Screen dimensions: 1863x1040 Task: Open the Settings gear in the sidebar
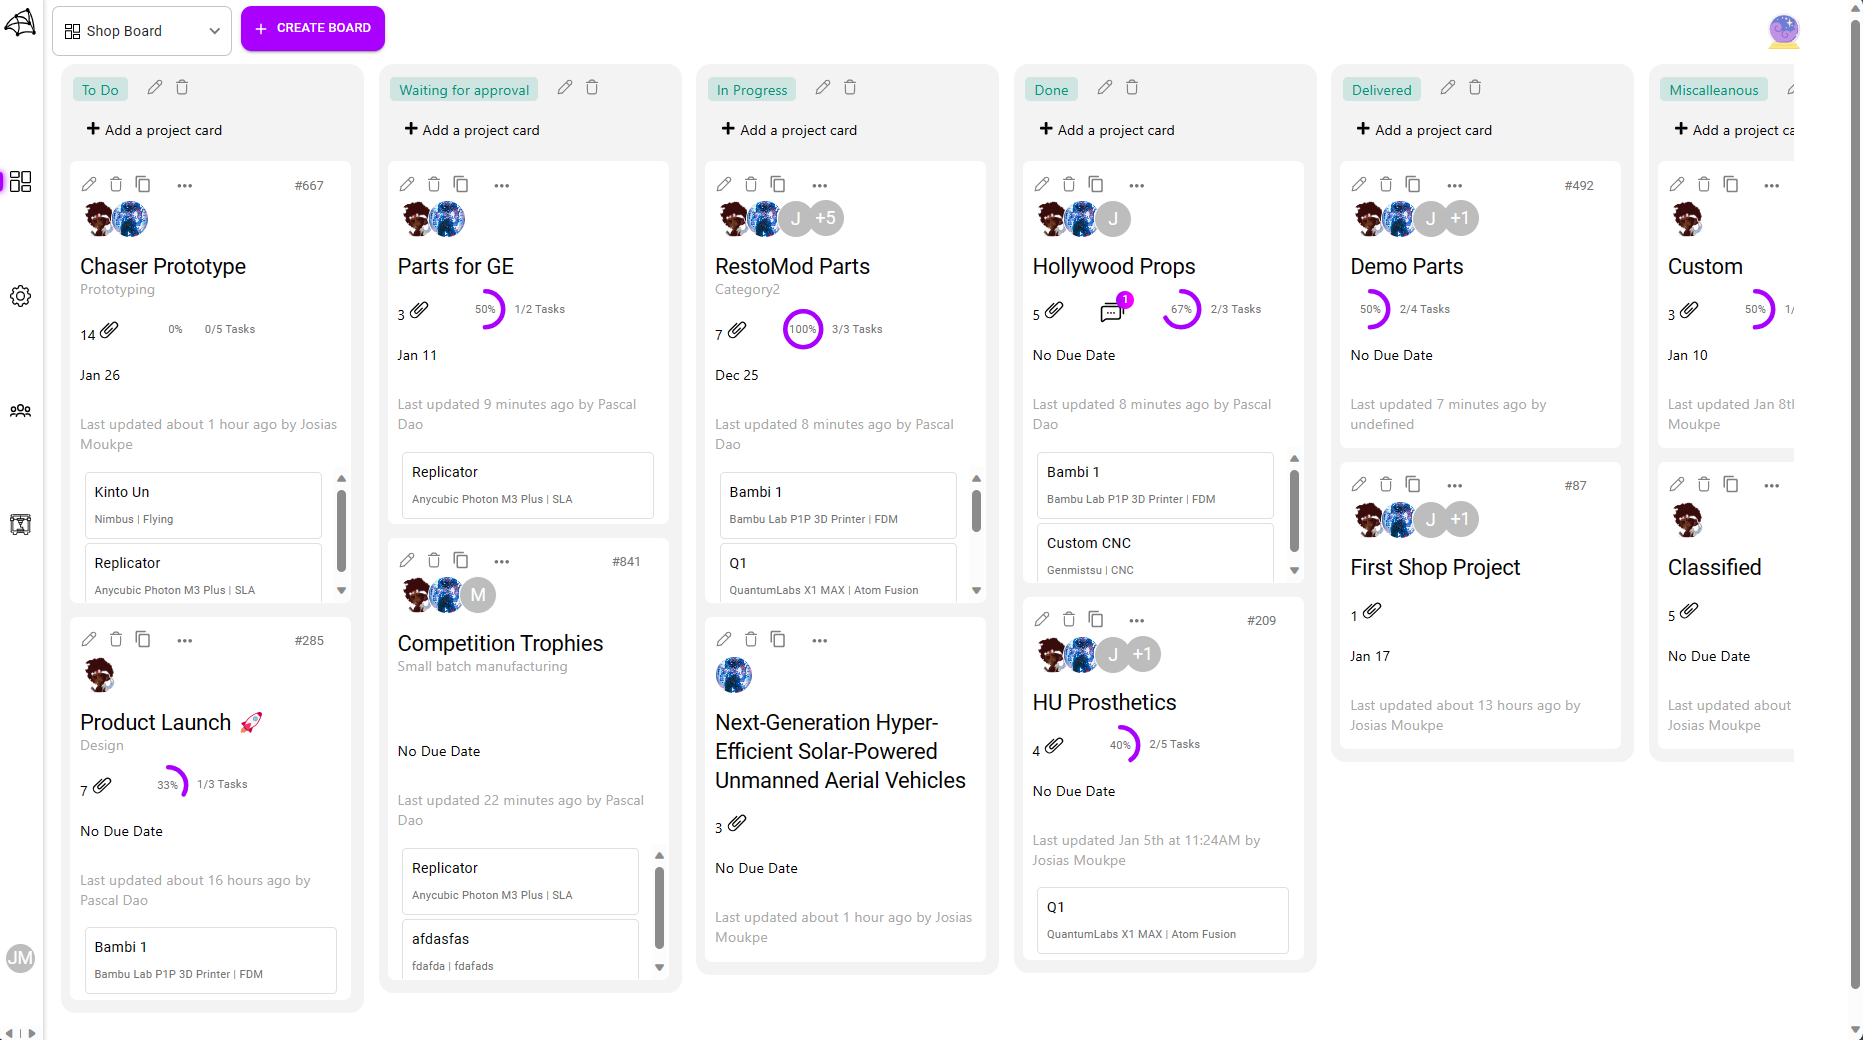(20, 295)
